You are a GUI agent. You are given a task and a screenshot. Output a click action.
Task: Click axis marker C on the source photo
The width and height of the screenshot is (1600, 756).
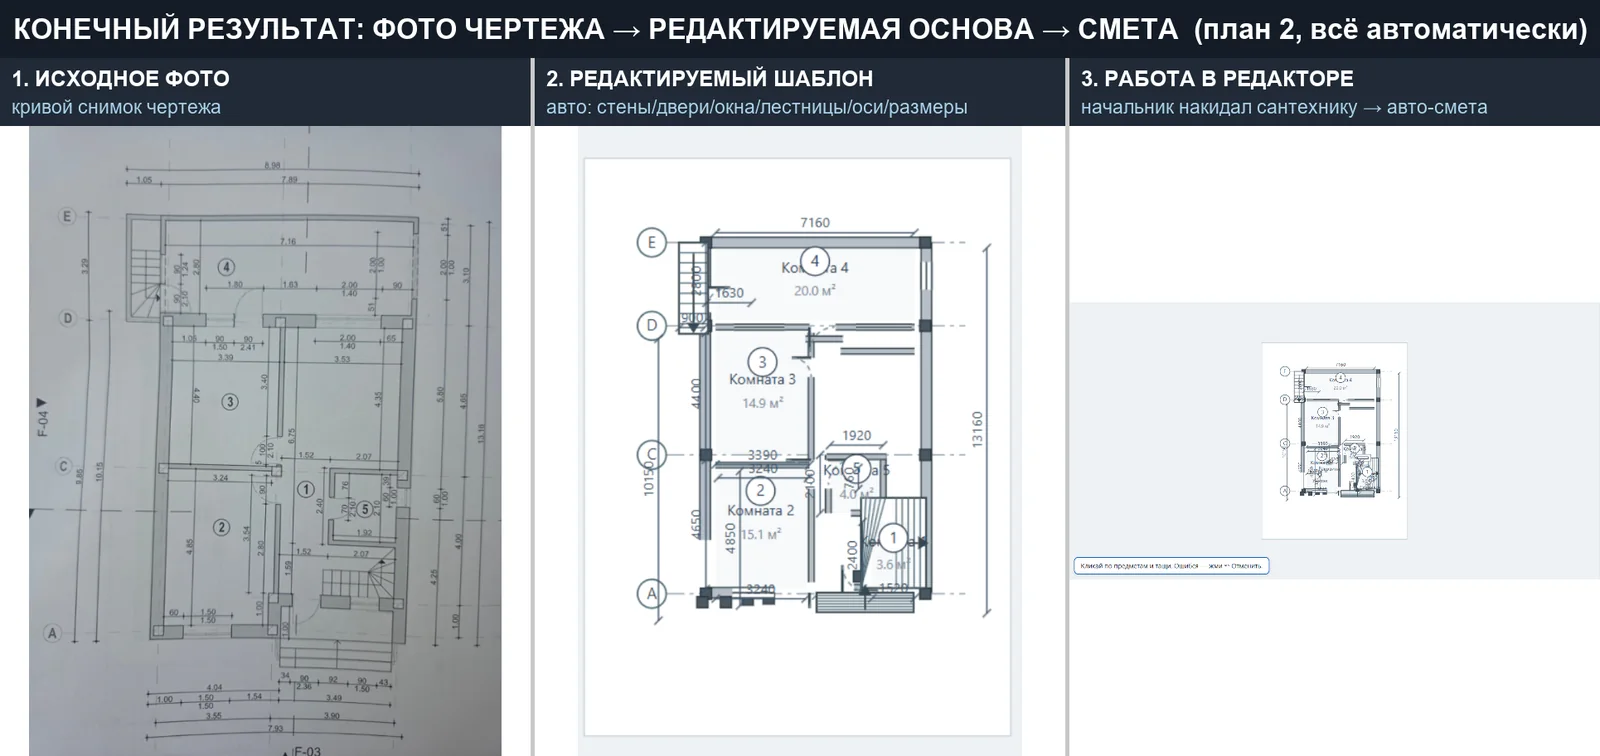coord(63,466)
